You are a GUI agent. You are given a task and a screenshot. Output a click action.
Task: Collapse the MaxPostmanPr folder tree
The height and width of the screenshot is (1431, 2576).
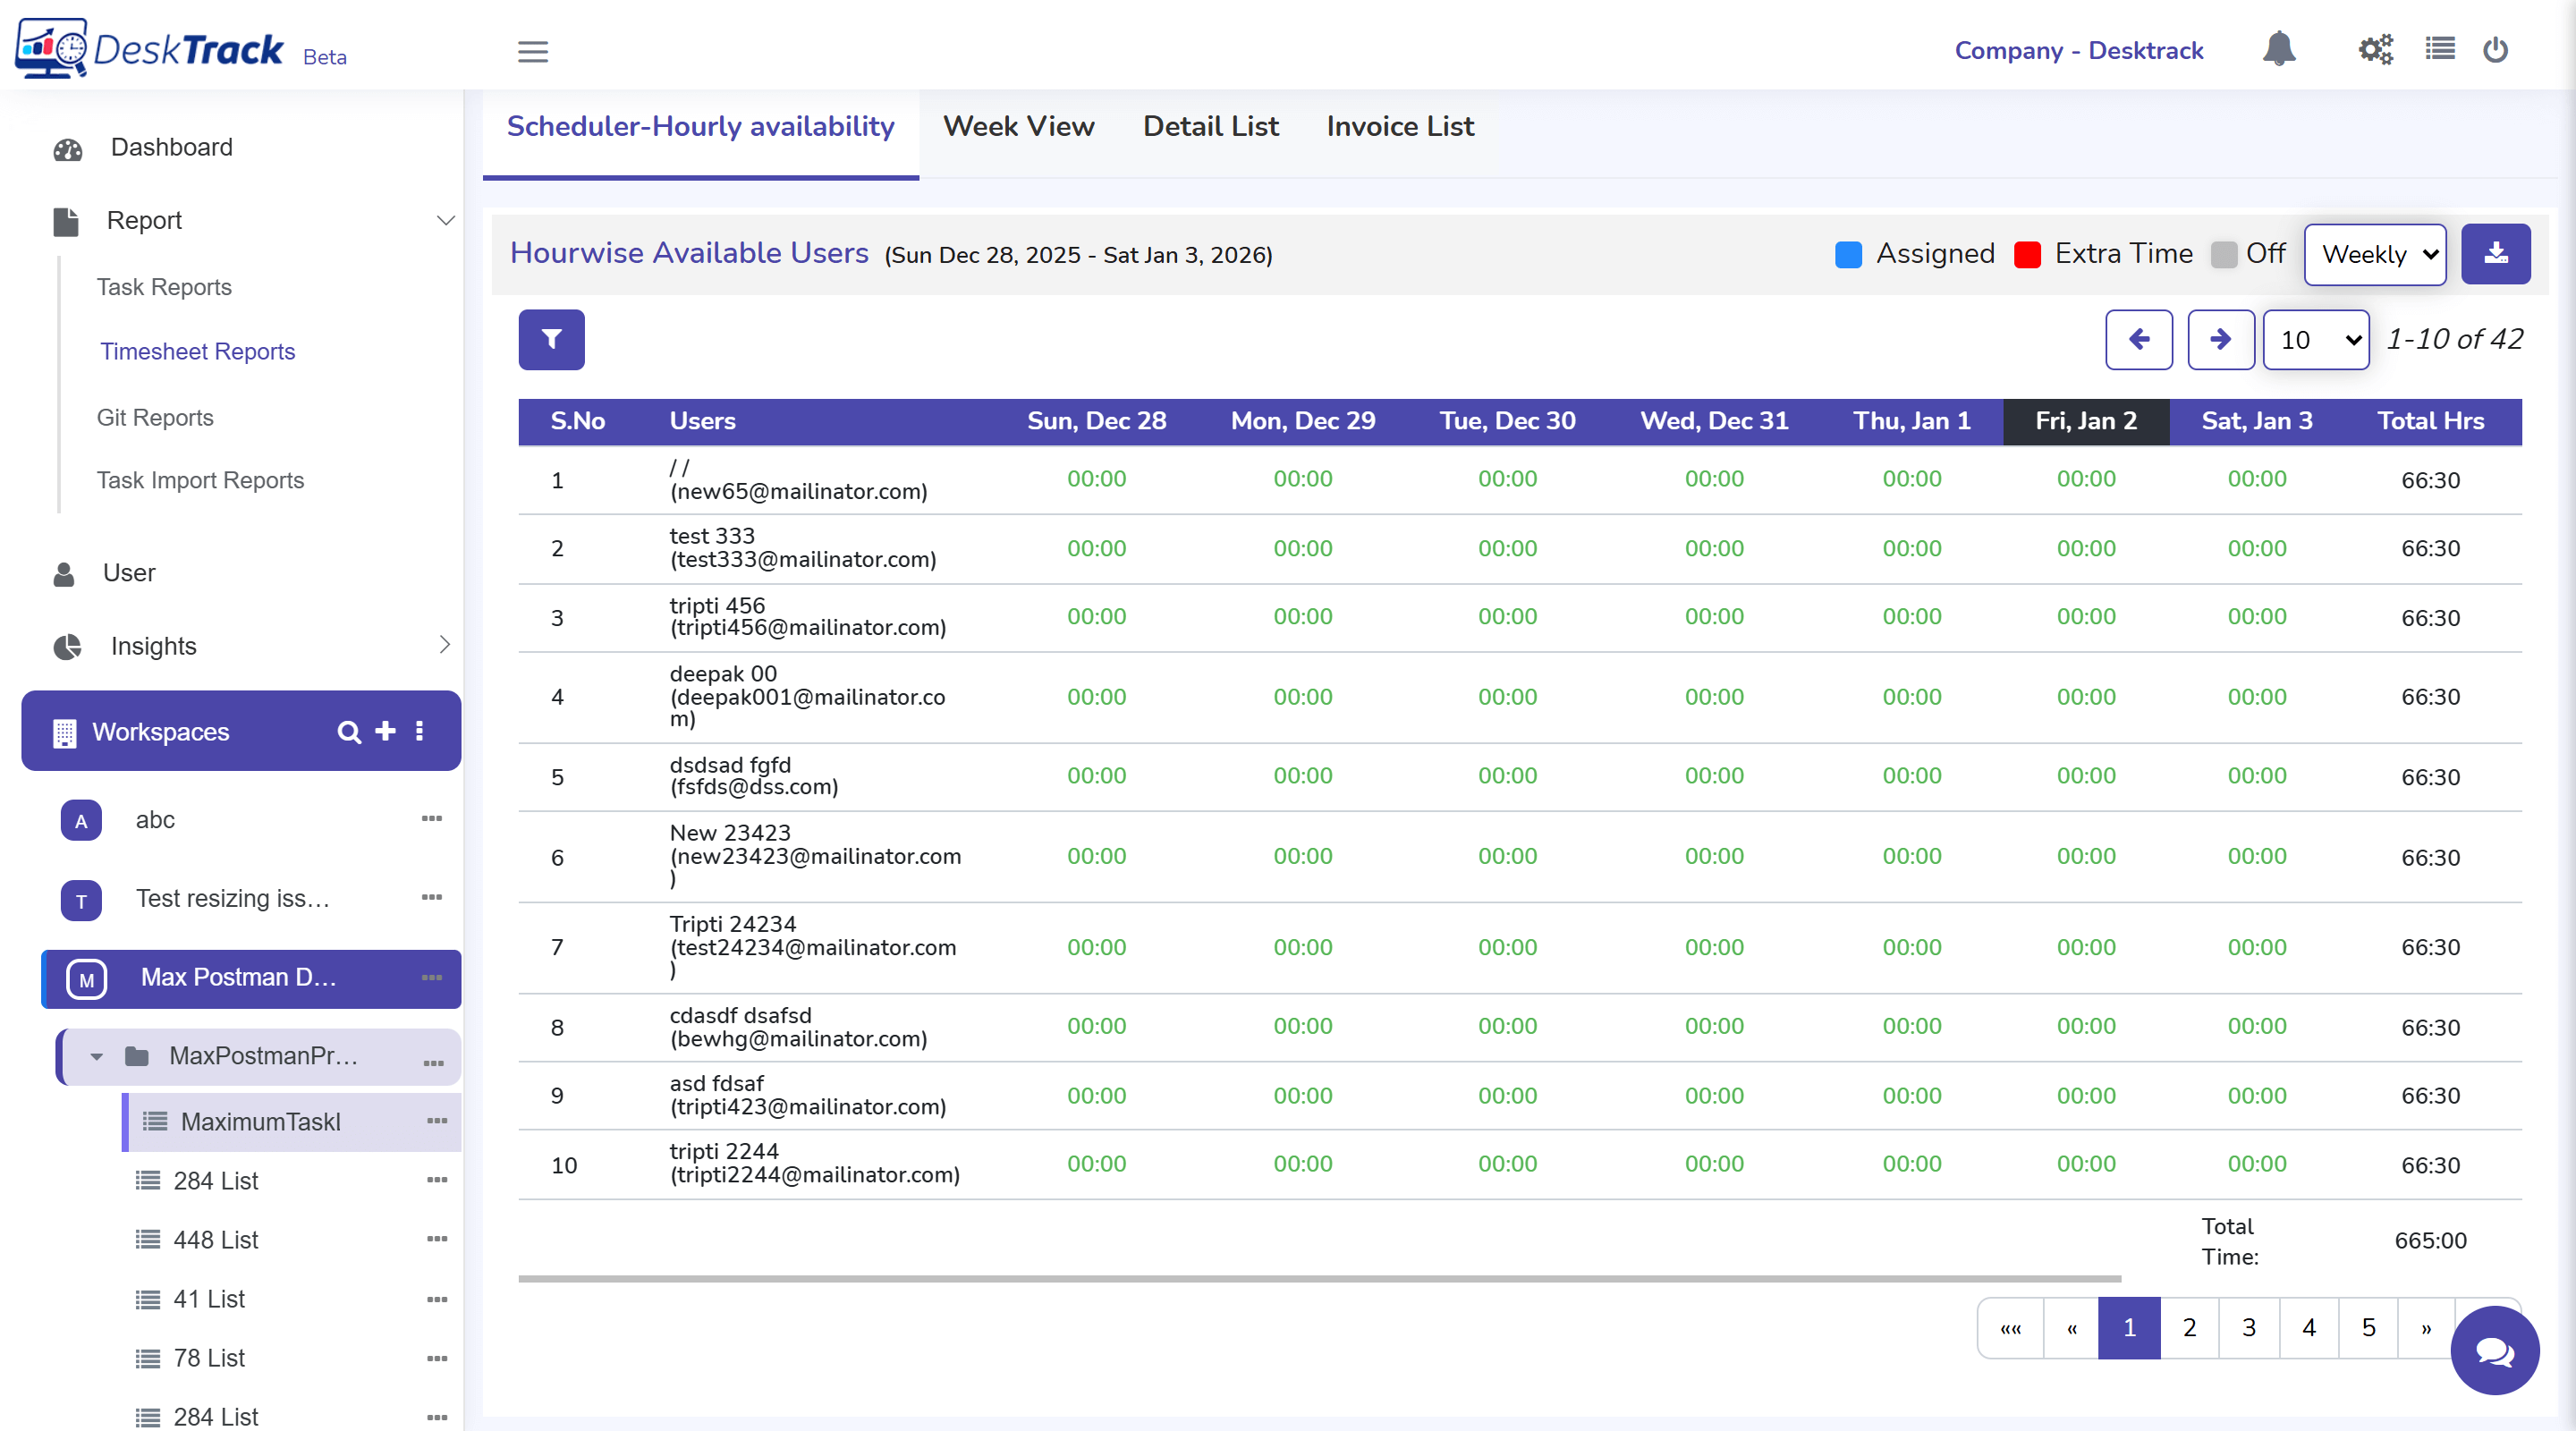[96, 1056]
